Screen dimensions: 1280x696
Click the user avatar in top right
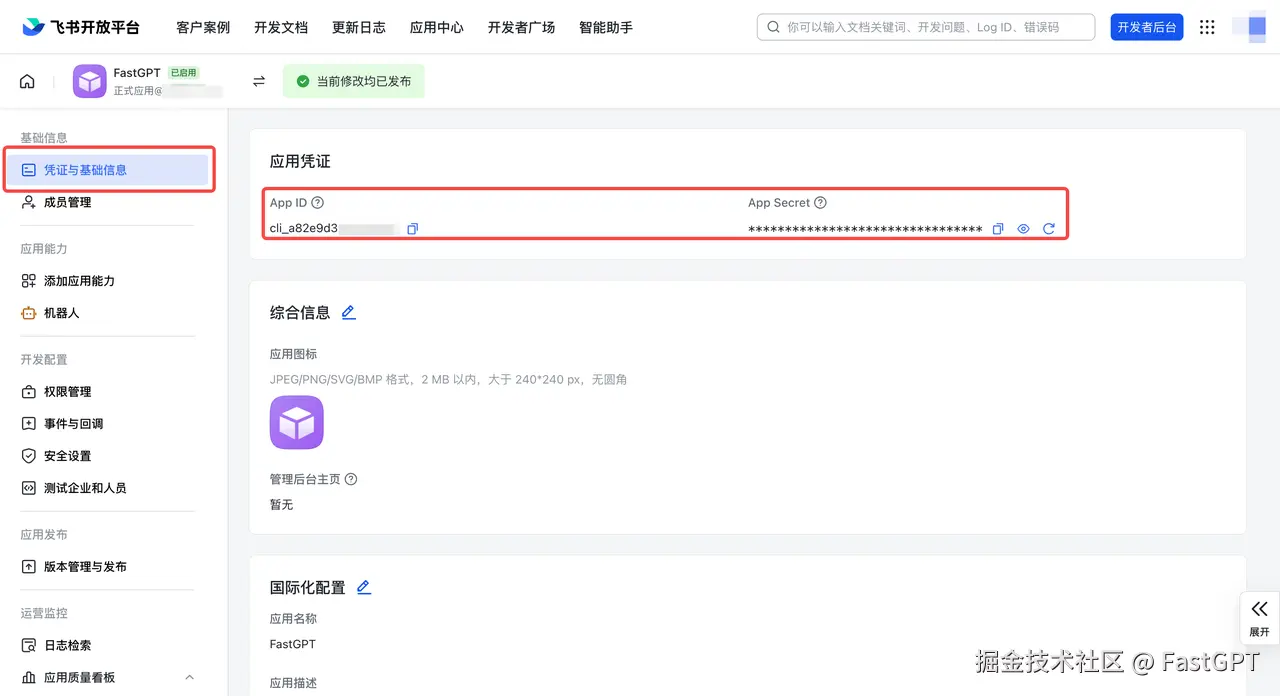click(1249, 27)
